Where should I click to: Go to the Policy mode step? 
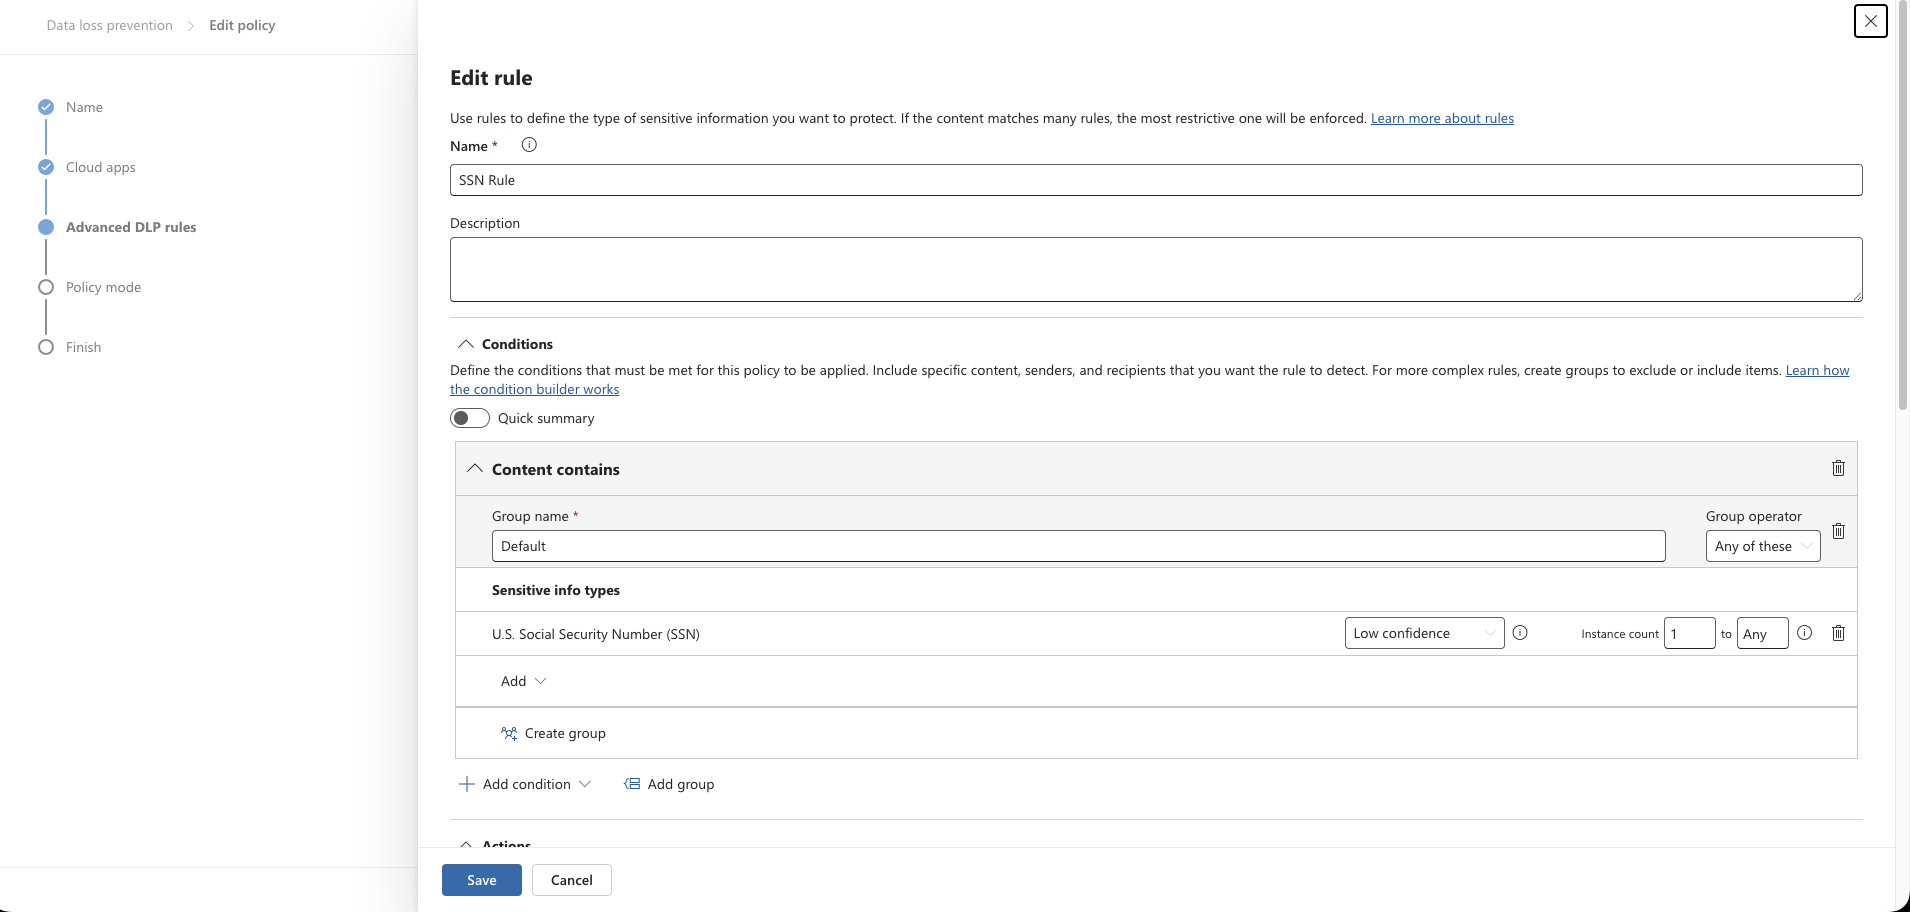click(103, 287)
